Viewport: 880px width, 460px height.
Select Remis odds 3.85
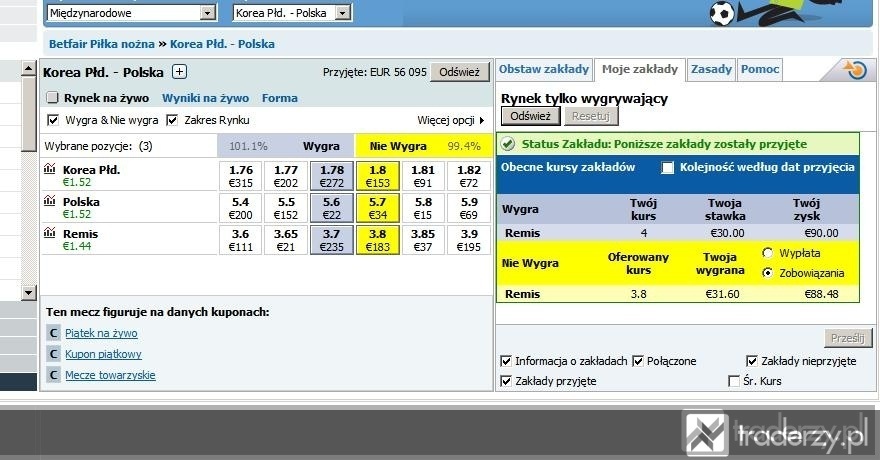(423, 240)
